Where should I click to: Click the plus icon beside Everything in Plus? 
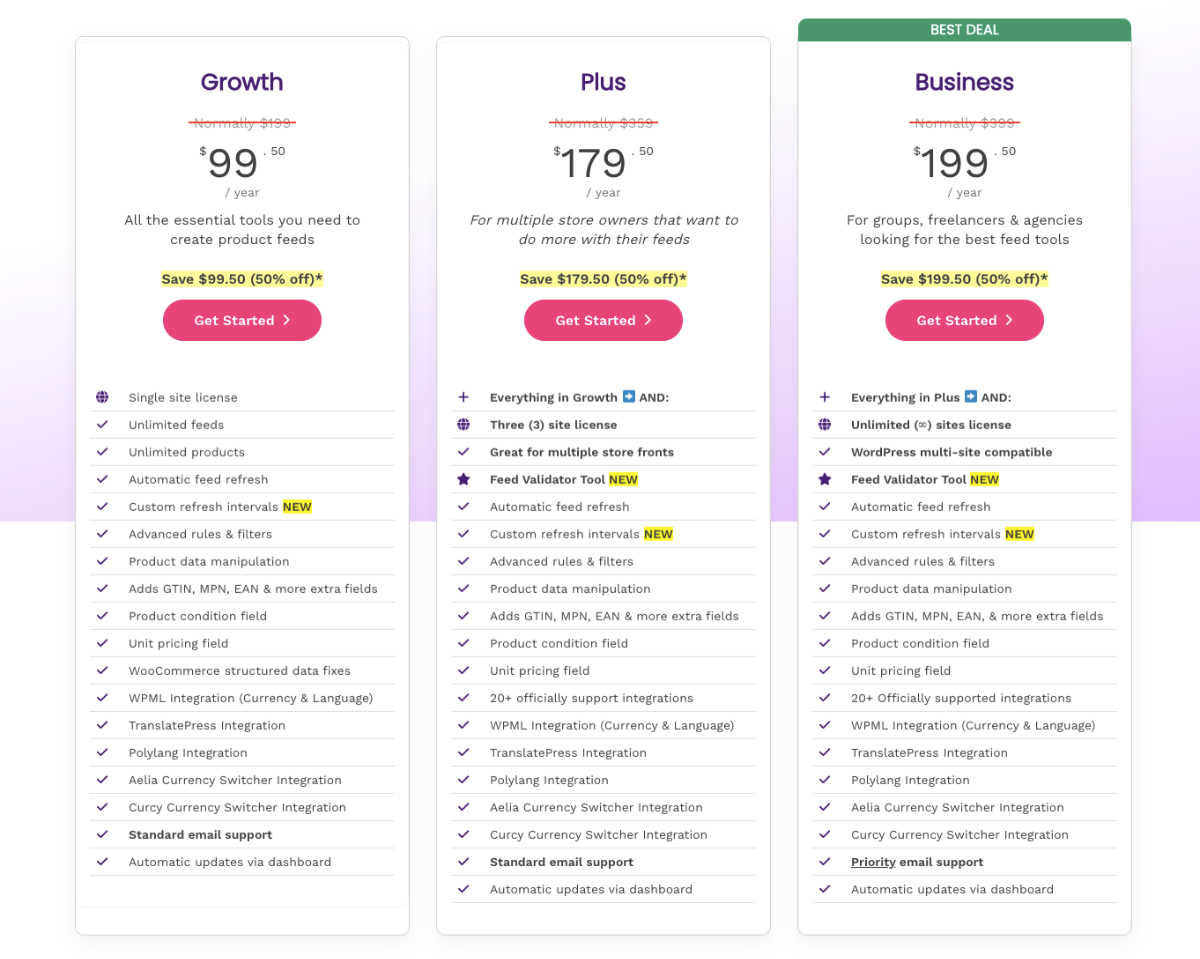[x=824, y=397]
